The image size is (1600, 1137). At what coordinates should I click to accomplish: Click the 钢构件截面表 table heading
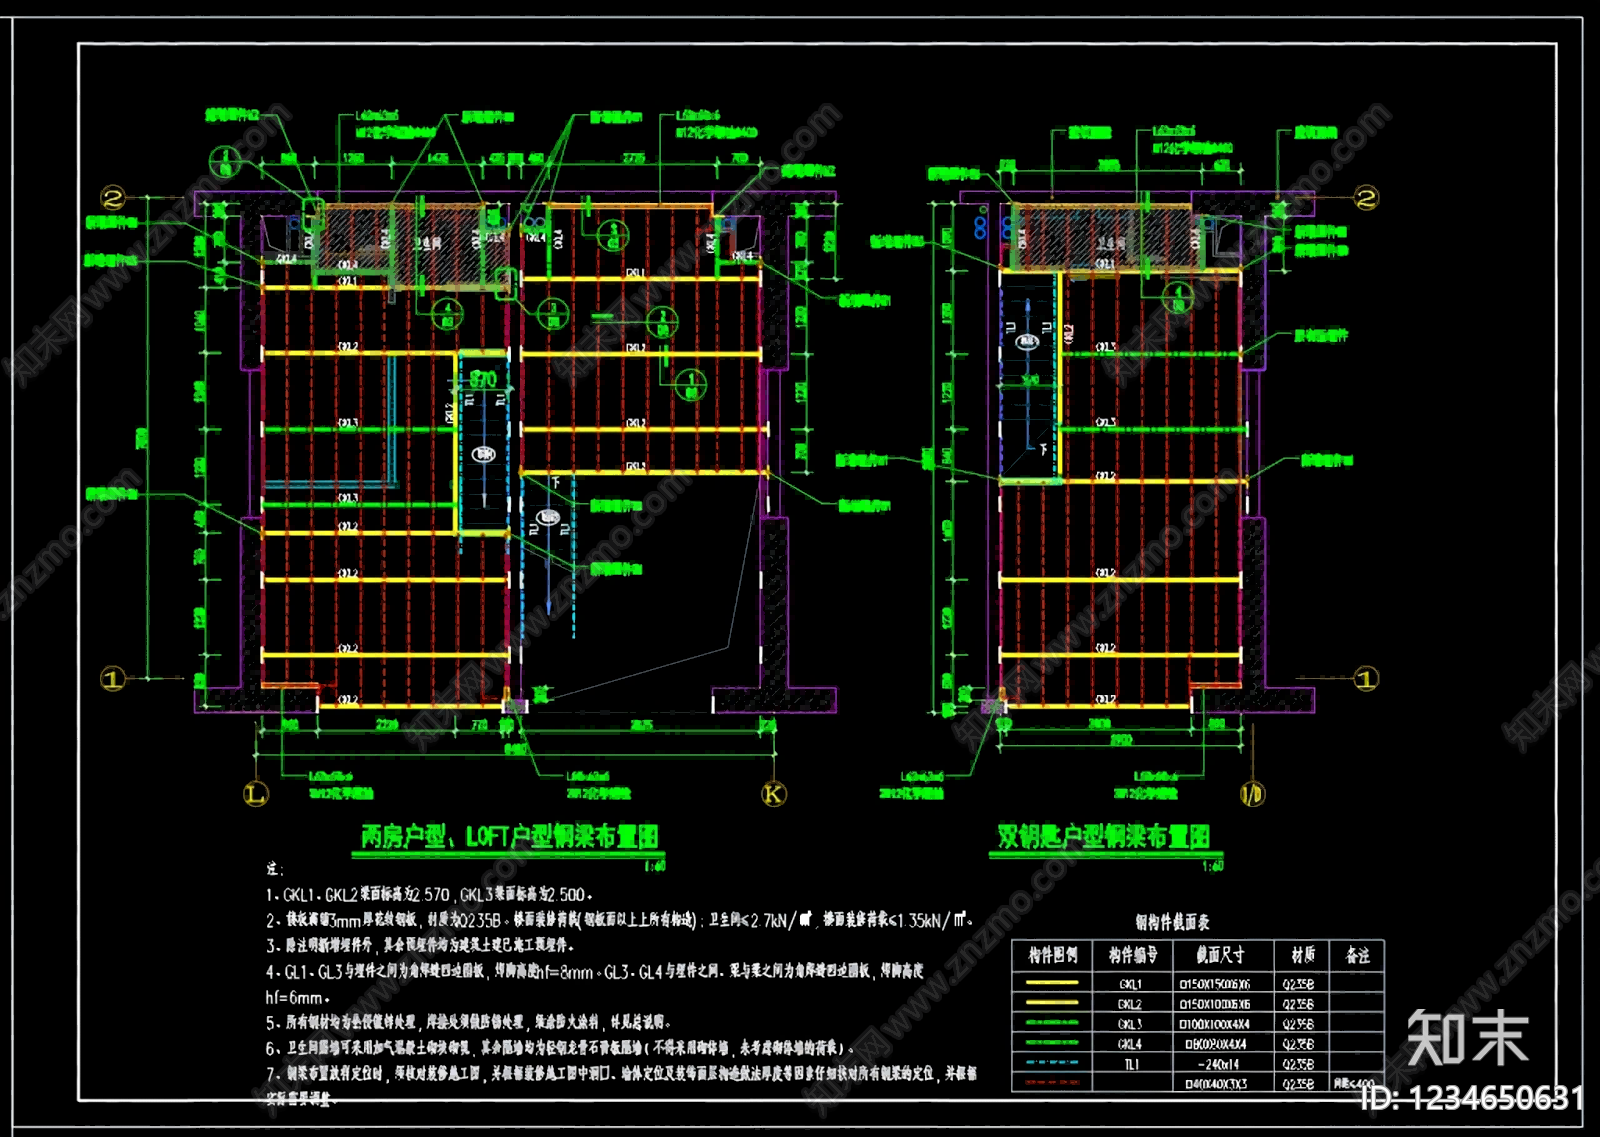point(1172,922)
